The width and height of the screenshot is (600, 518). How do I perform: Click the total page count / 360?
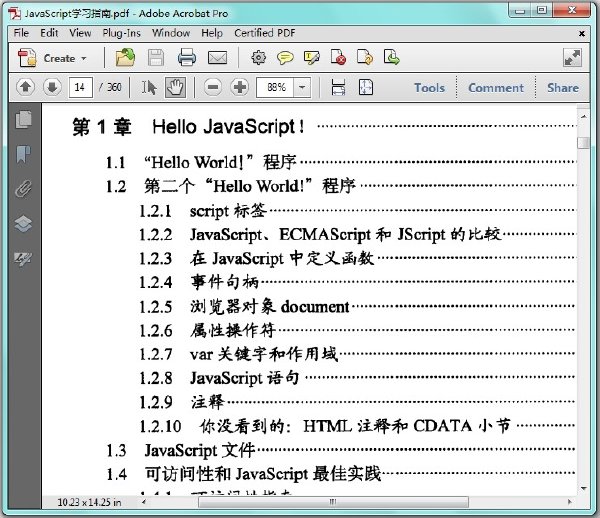(x=111, y=88)
